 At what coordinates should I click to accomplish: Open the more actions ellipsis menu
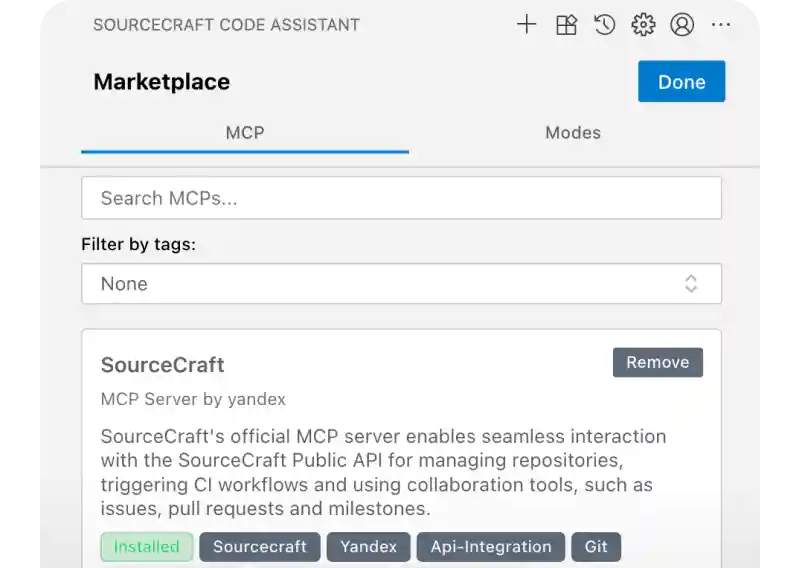coord(721,25)
